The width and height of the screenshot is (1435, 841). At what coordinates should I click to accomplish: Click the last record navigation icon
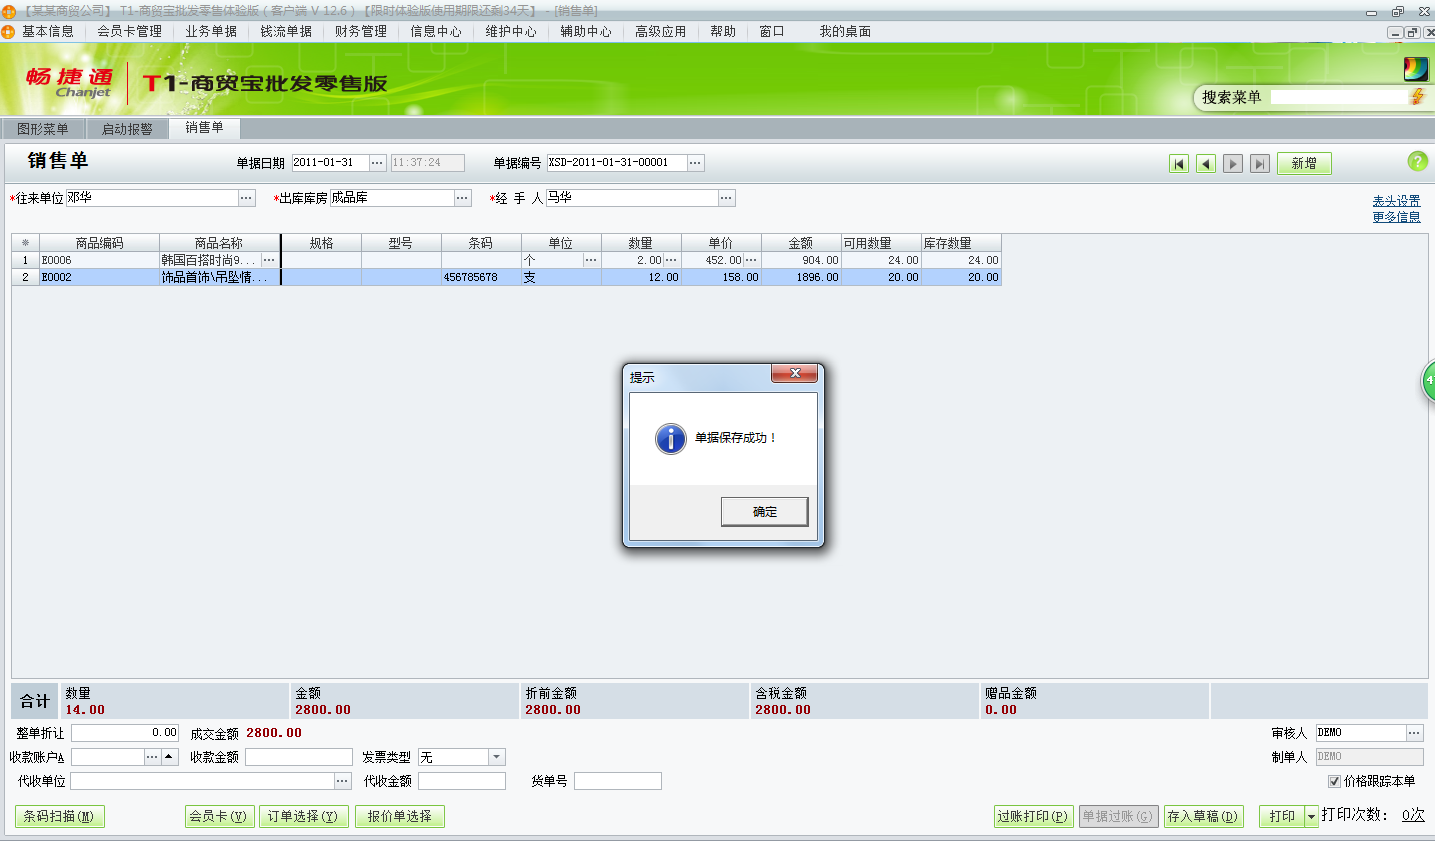point(1258,162)
